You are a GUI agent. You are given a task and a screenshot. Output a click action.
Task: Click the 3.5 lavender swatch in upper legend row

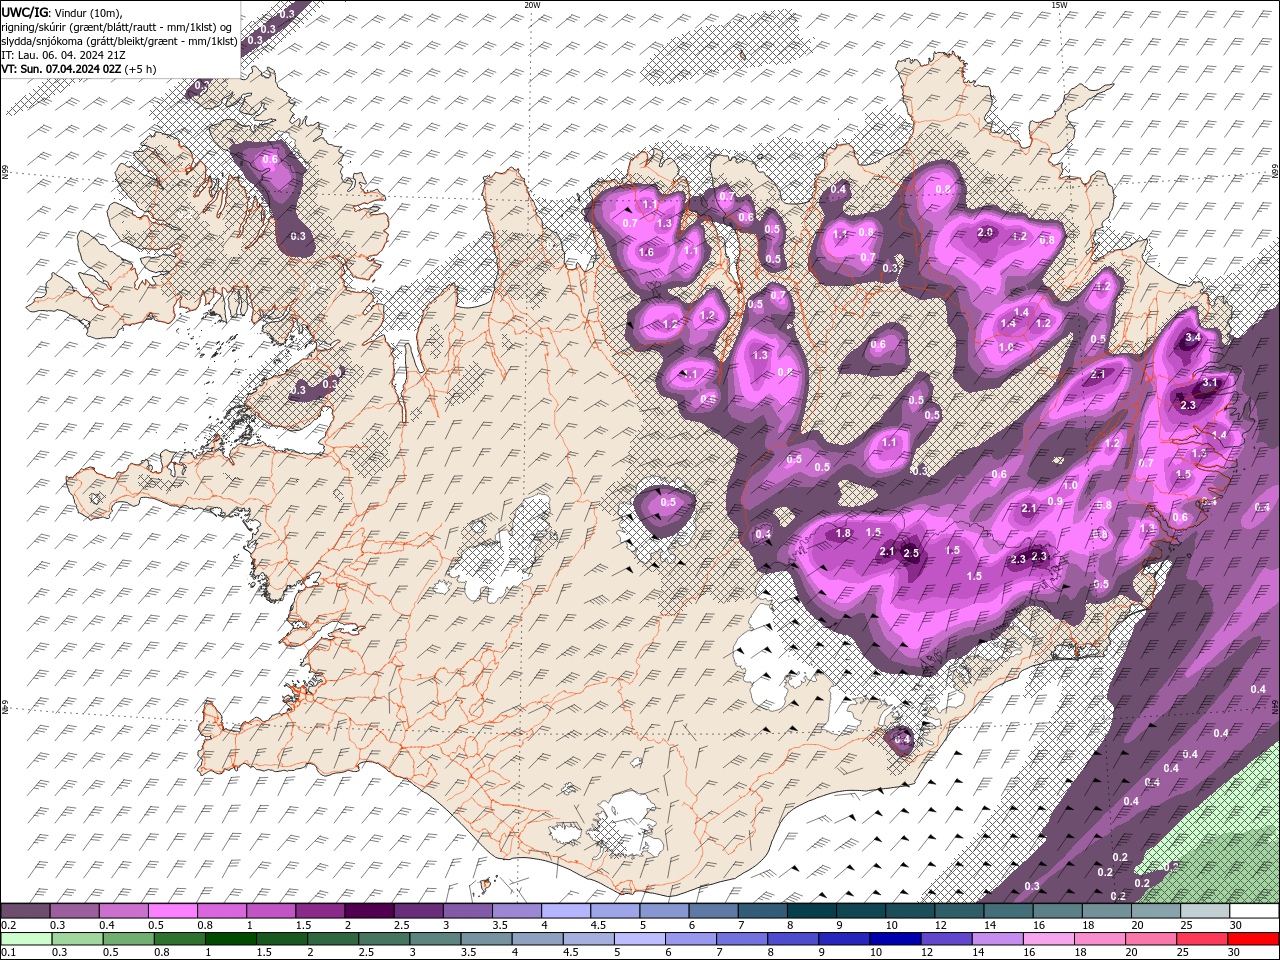517,911
